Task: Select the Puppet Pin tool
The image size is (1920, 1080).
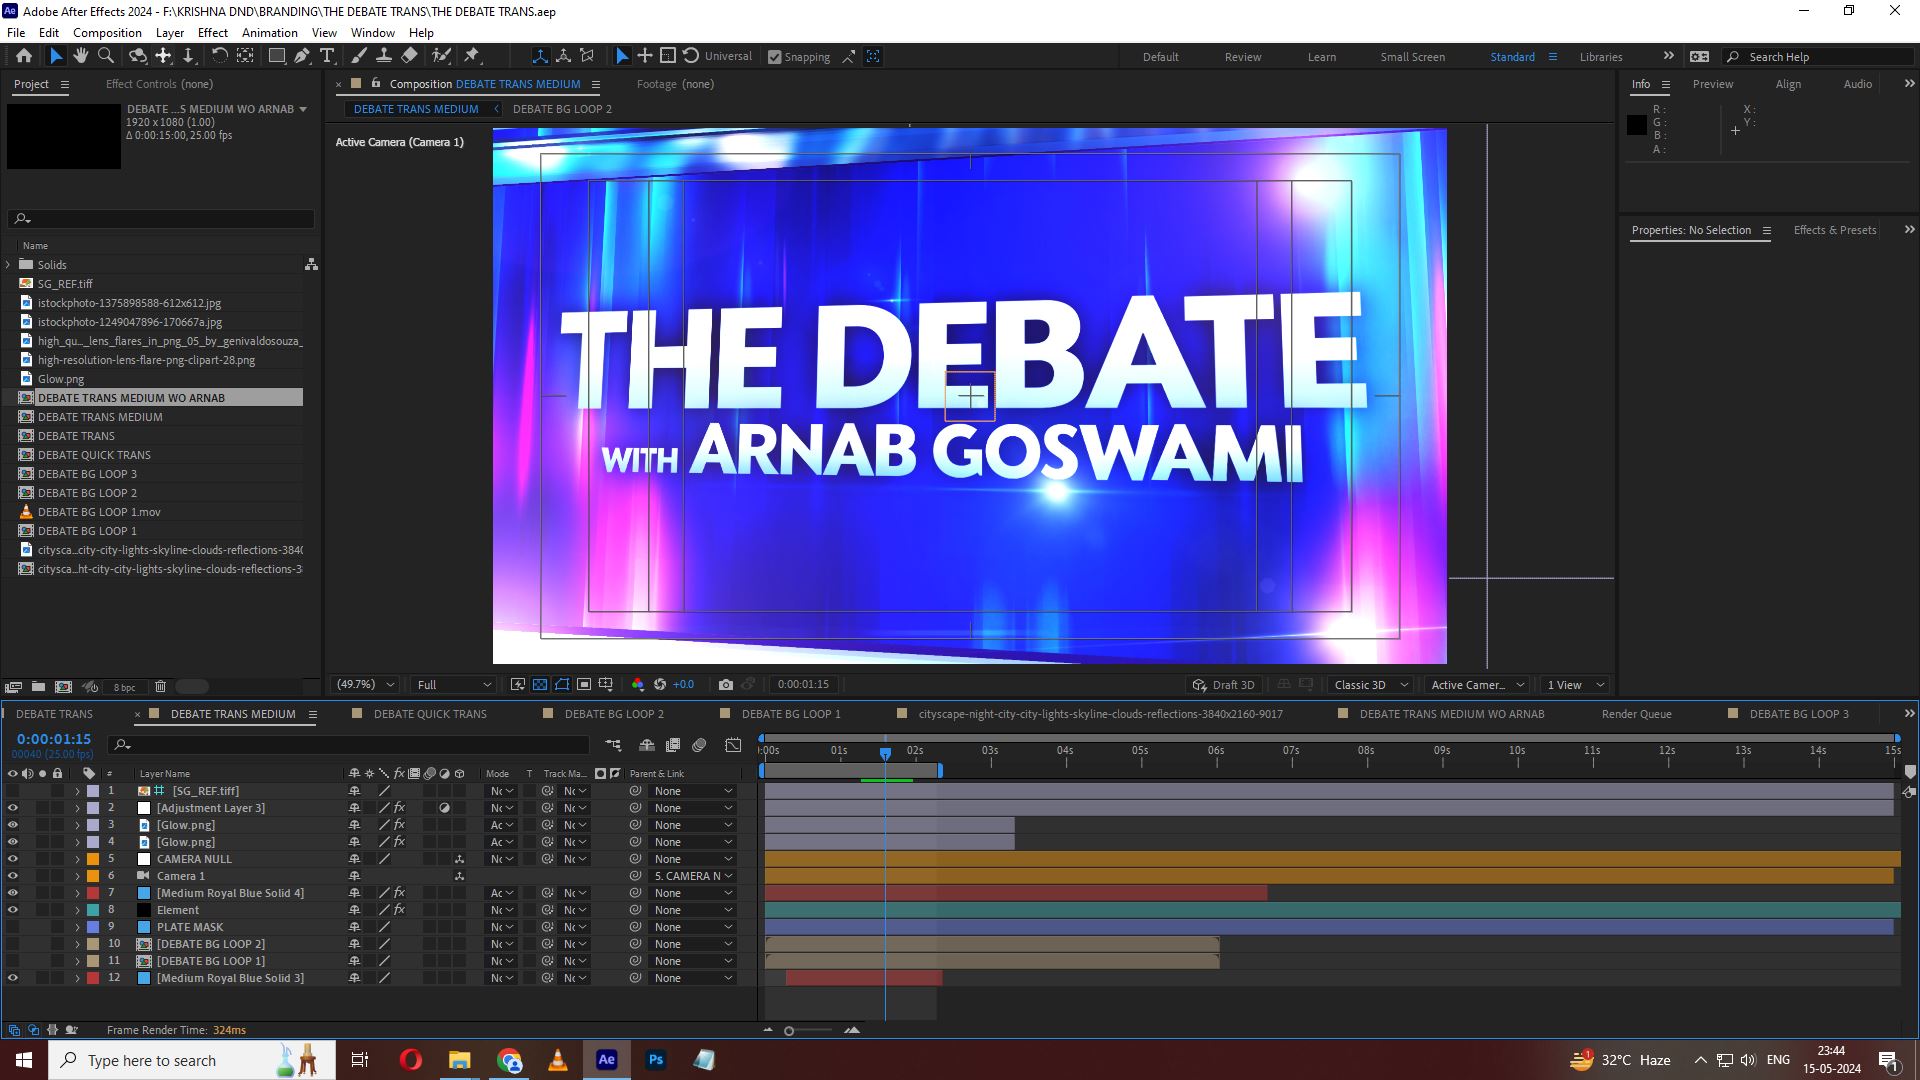Action: click(473, 56)
